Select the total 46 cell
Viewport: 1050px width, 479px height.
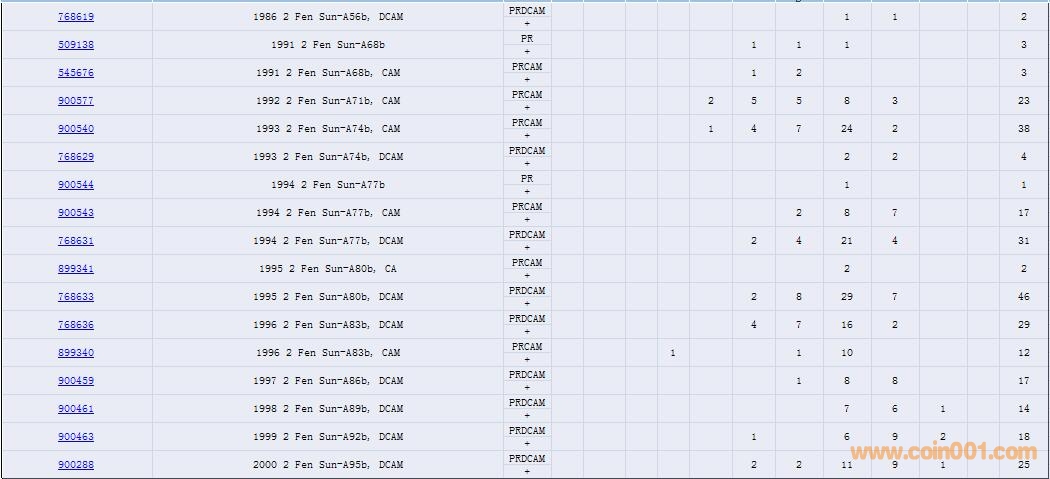click(1023, 297)
